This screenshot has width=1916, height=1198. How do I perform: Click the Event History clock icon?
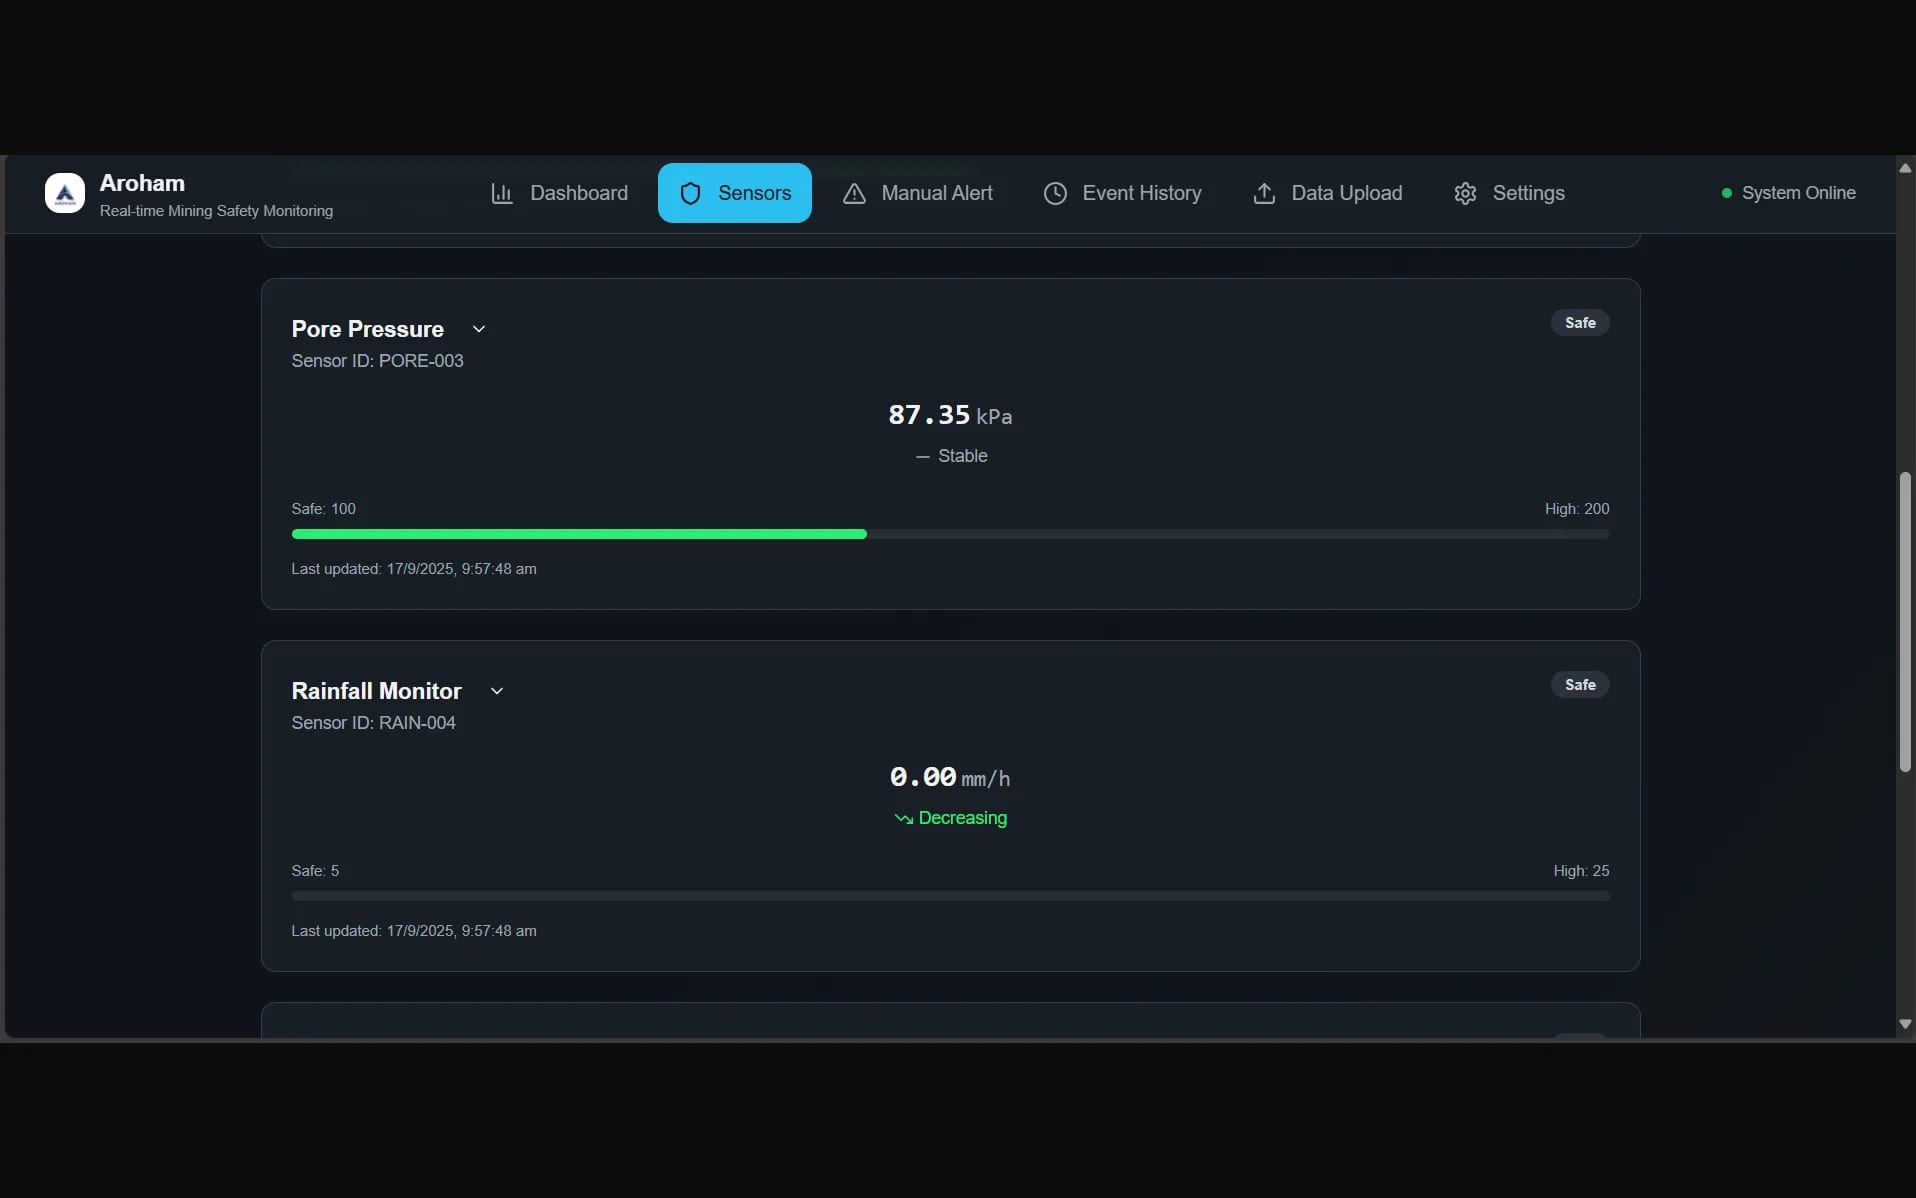coord(1055,193)
